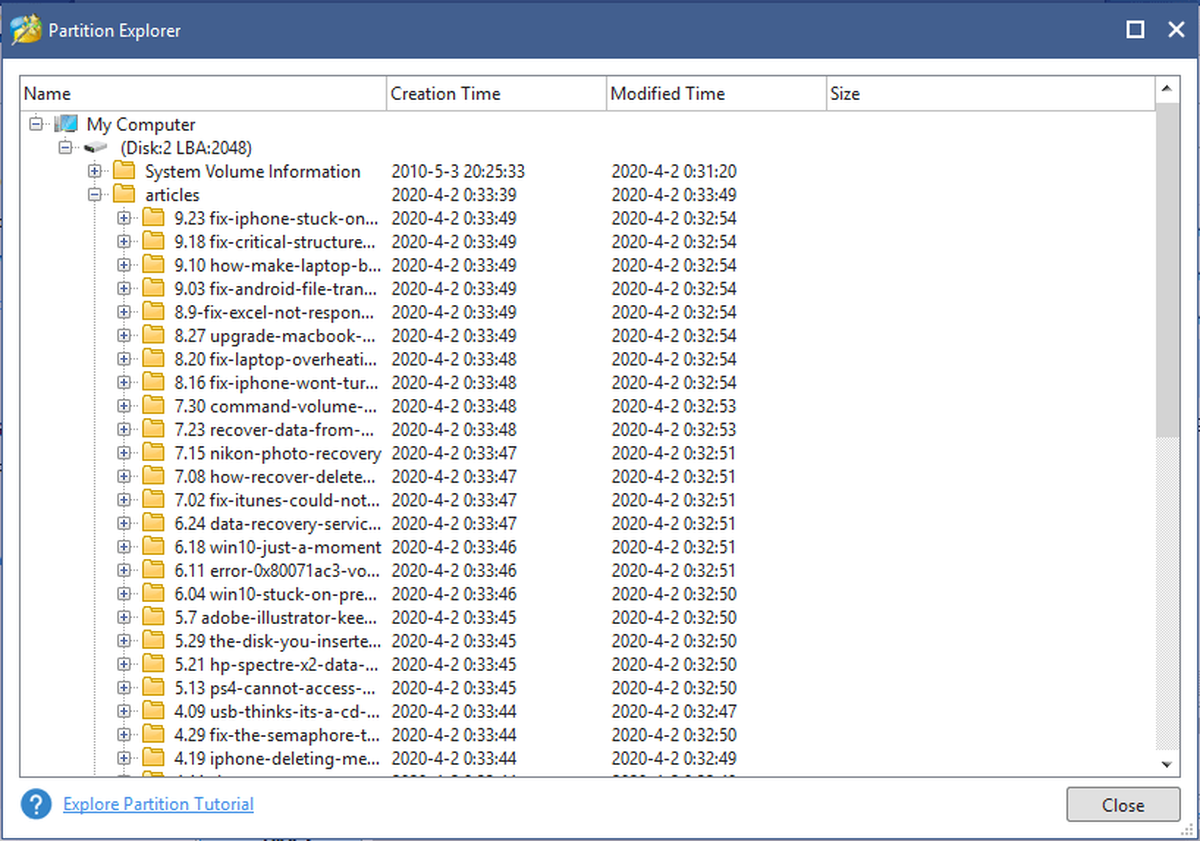Click the articles folder icon
This screenshot has width=1200, height=841.
tap(124, 195)
